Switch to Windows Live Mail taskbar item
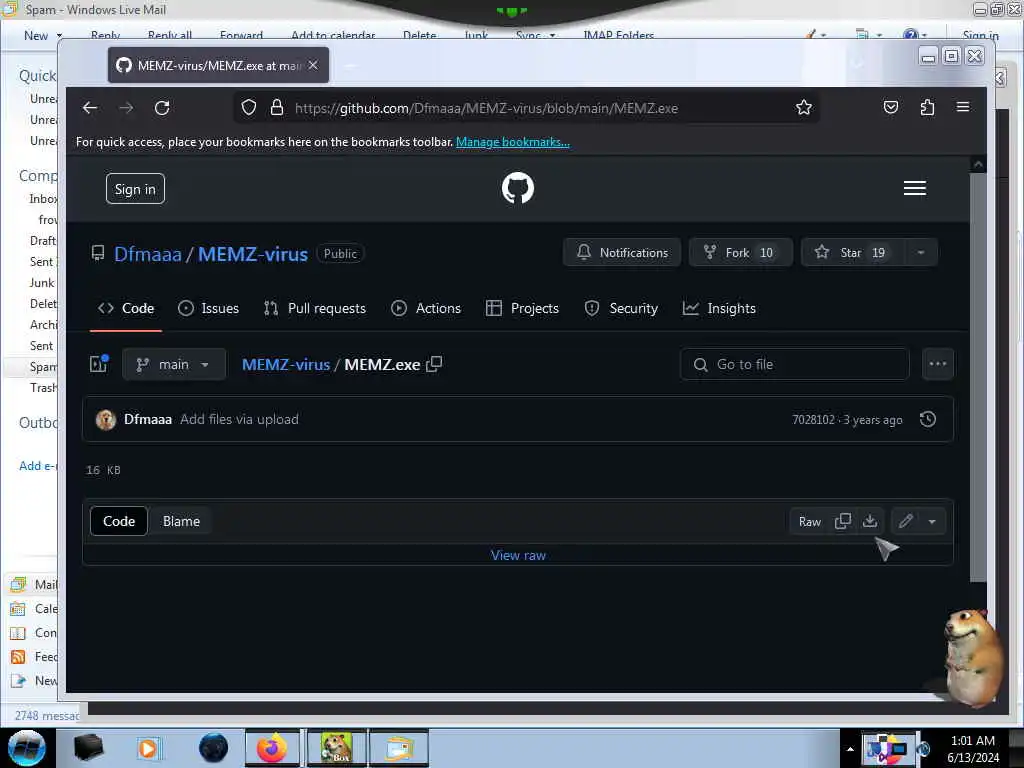 pos(399,748)
